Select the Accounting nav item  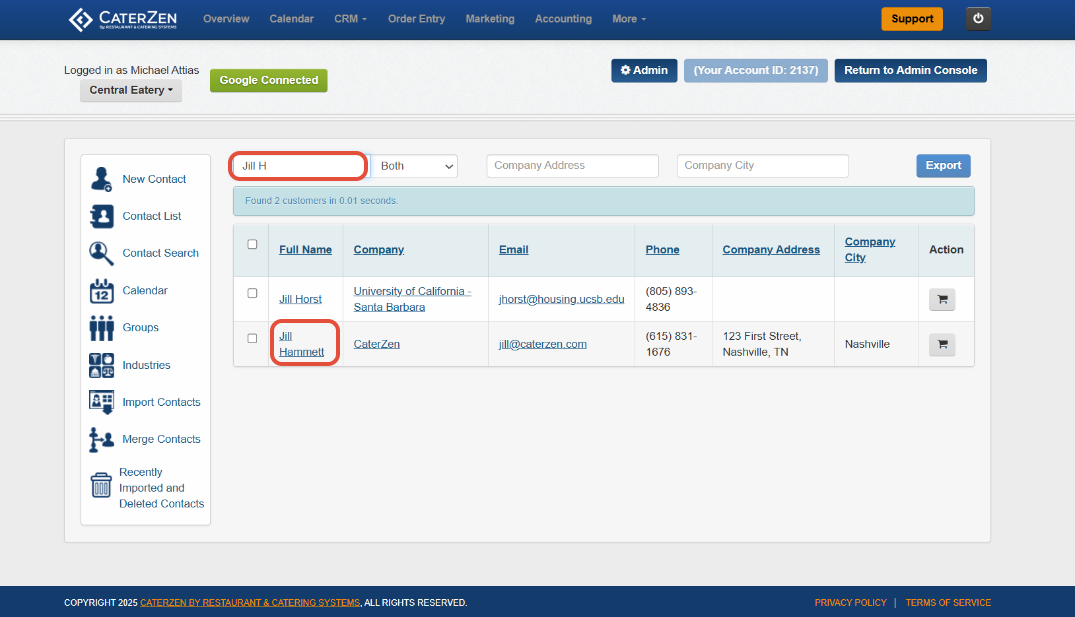(x=564, y=19)
